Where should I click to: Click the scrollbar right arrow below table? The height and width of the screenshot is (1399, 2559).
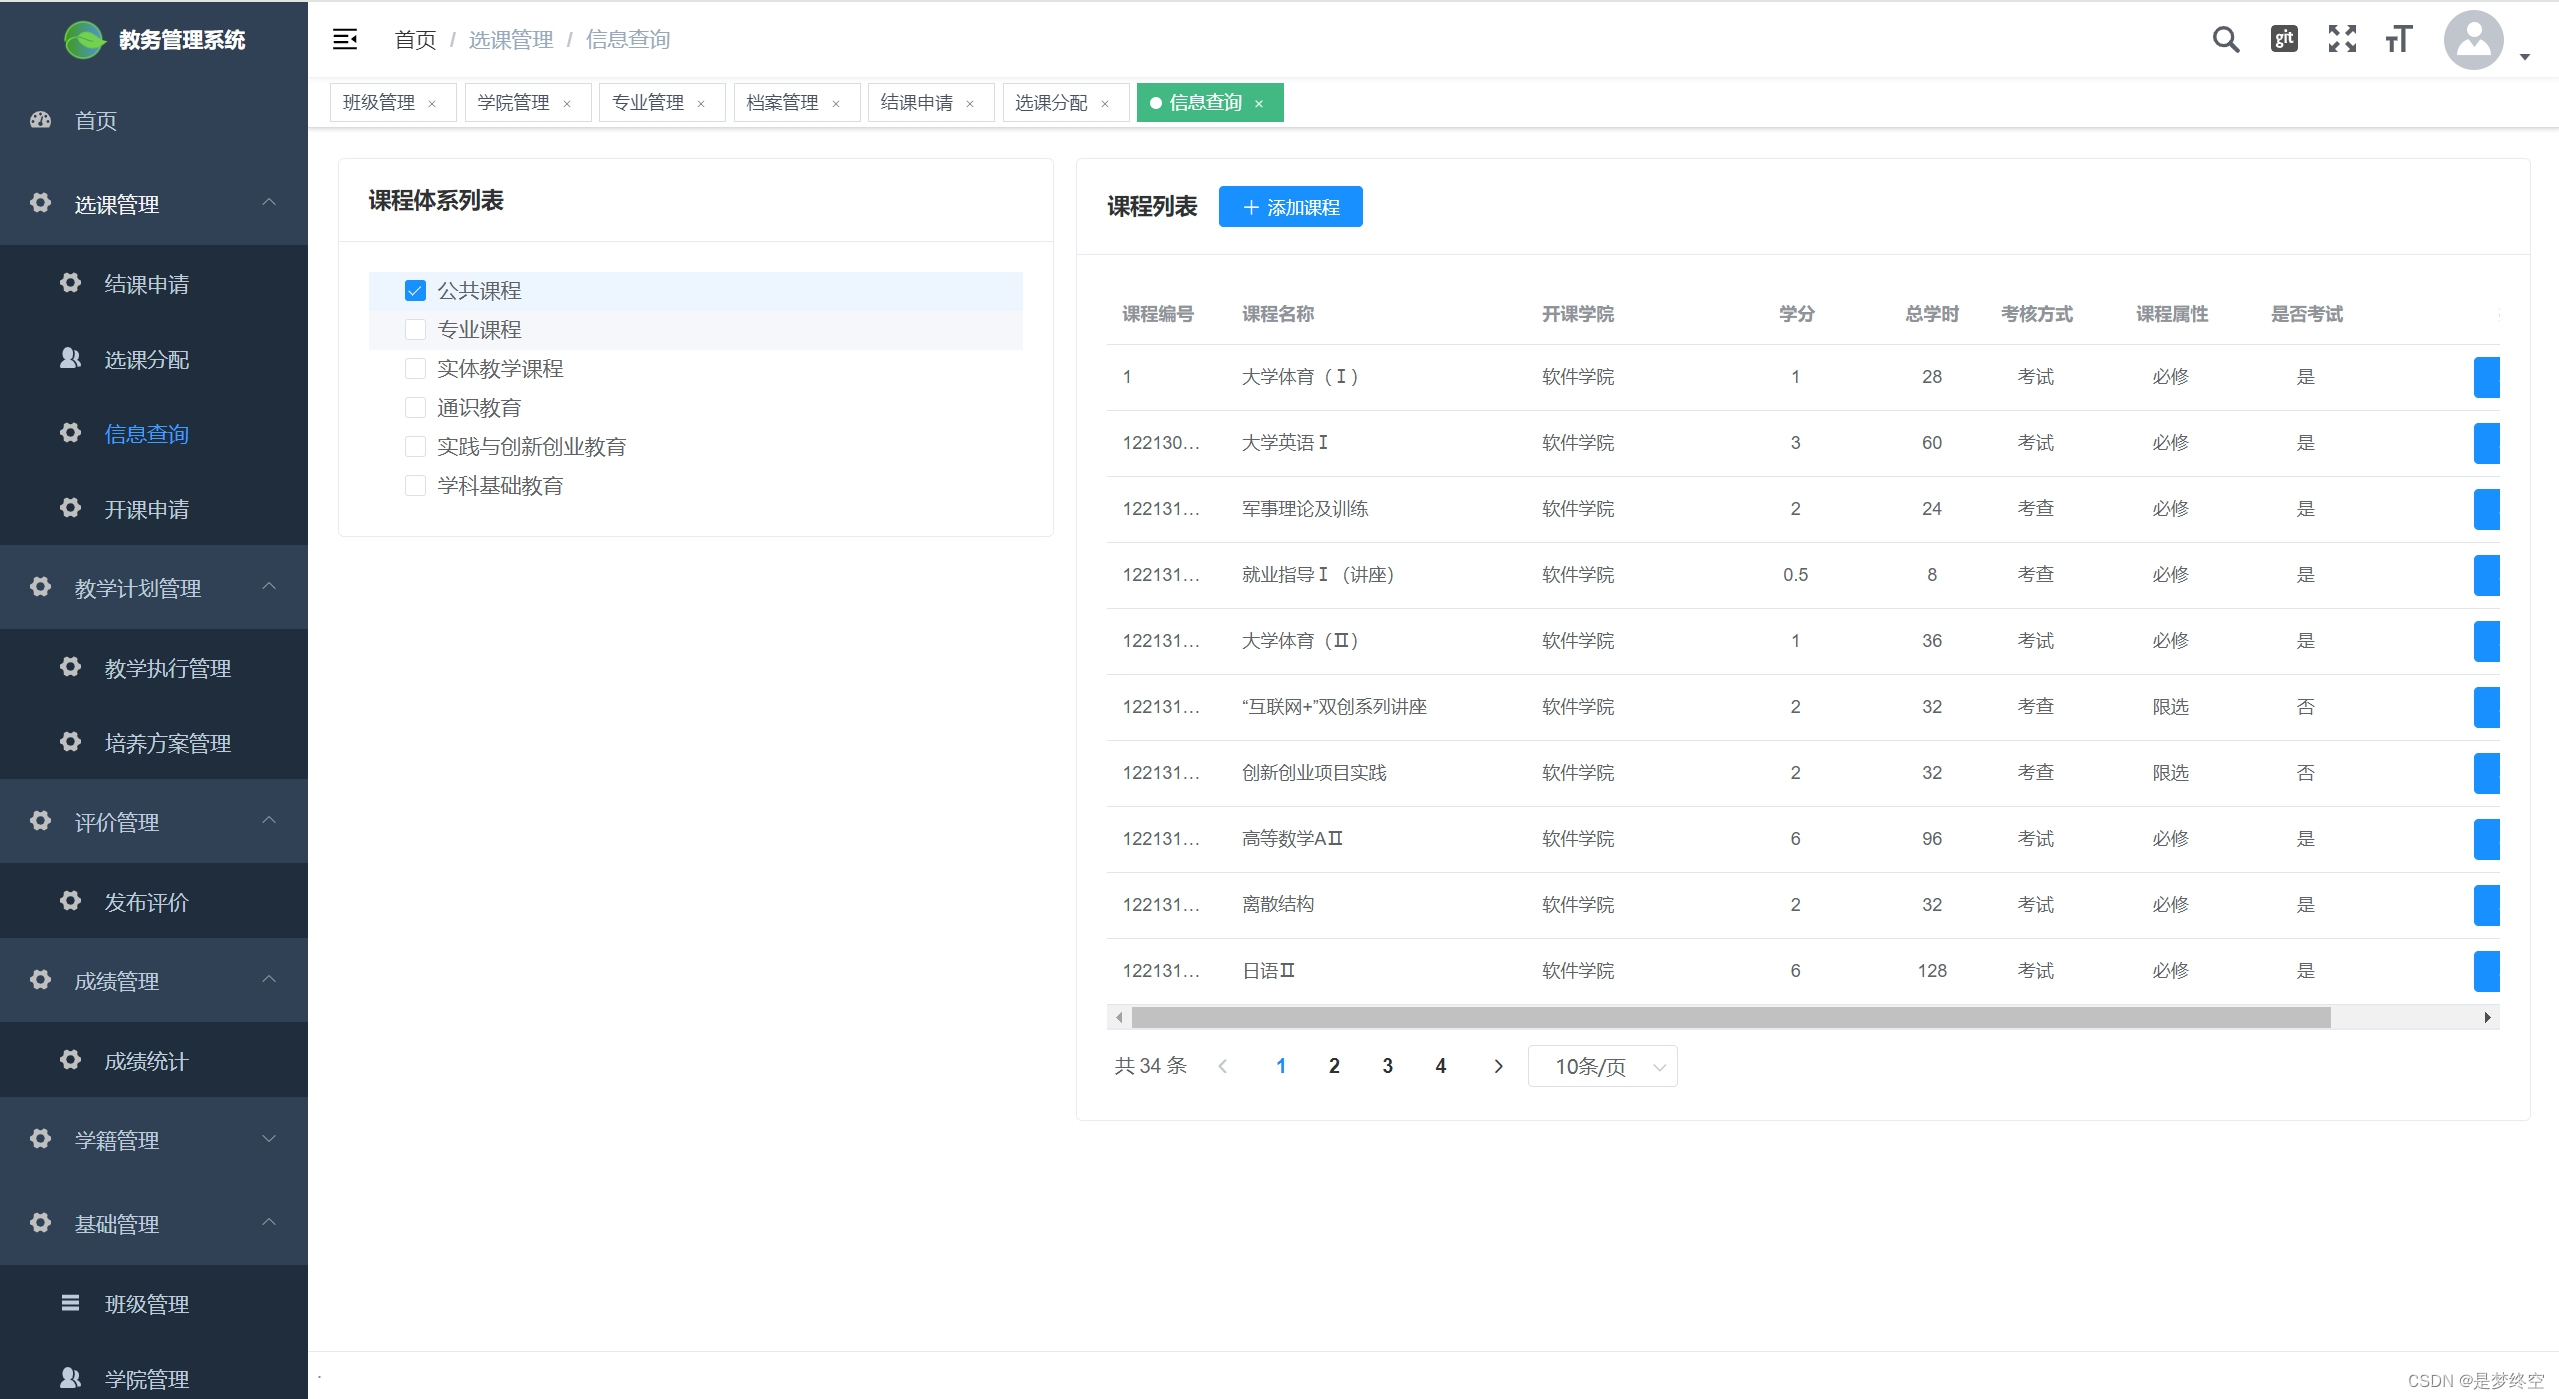click(2487, 1018)
